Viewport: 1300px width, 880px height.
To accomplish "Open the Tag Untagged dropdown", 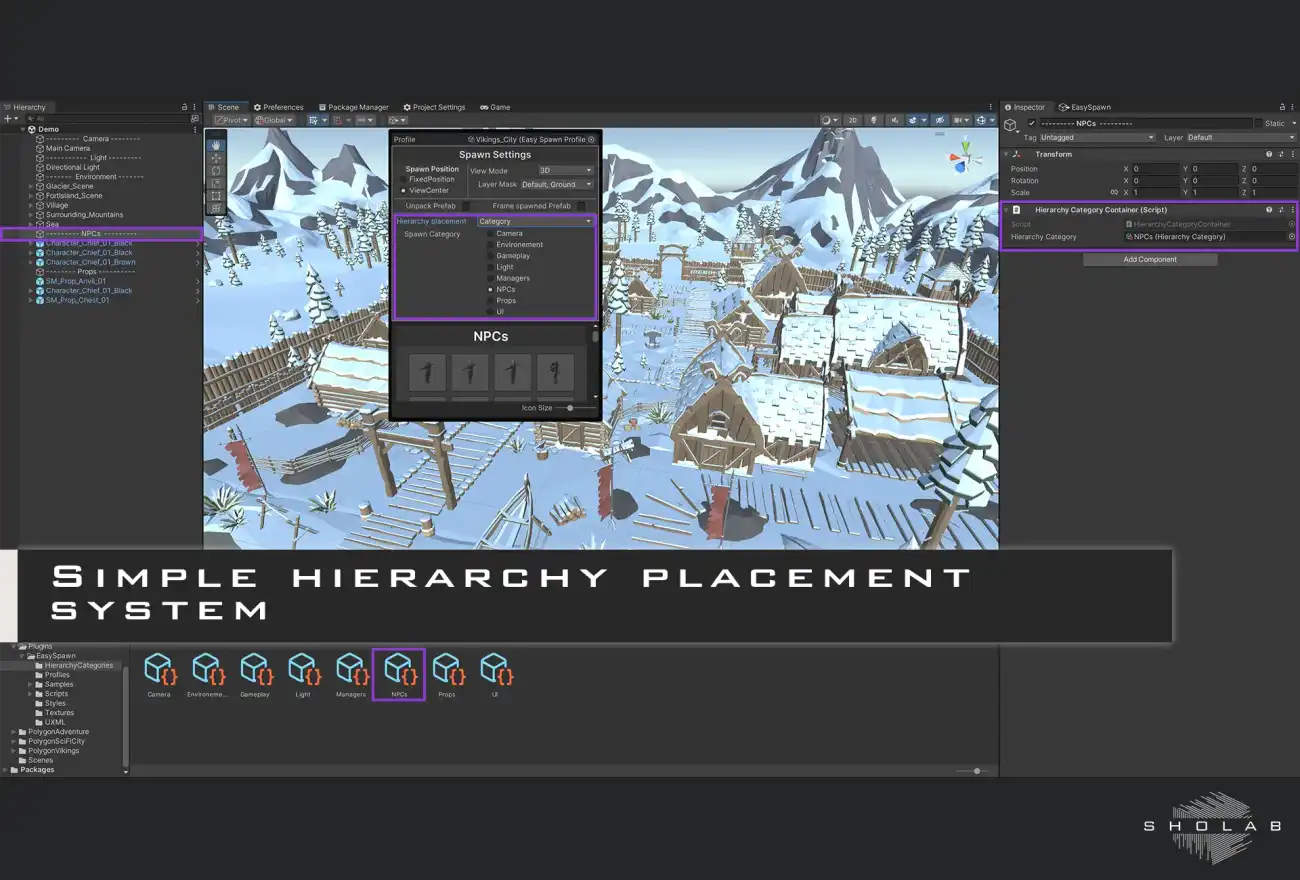I will point(1097,137).
